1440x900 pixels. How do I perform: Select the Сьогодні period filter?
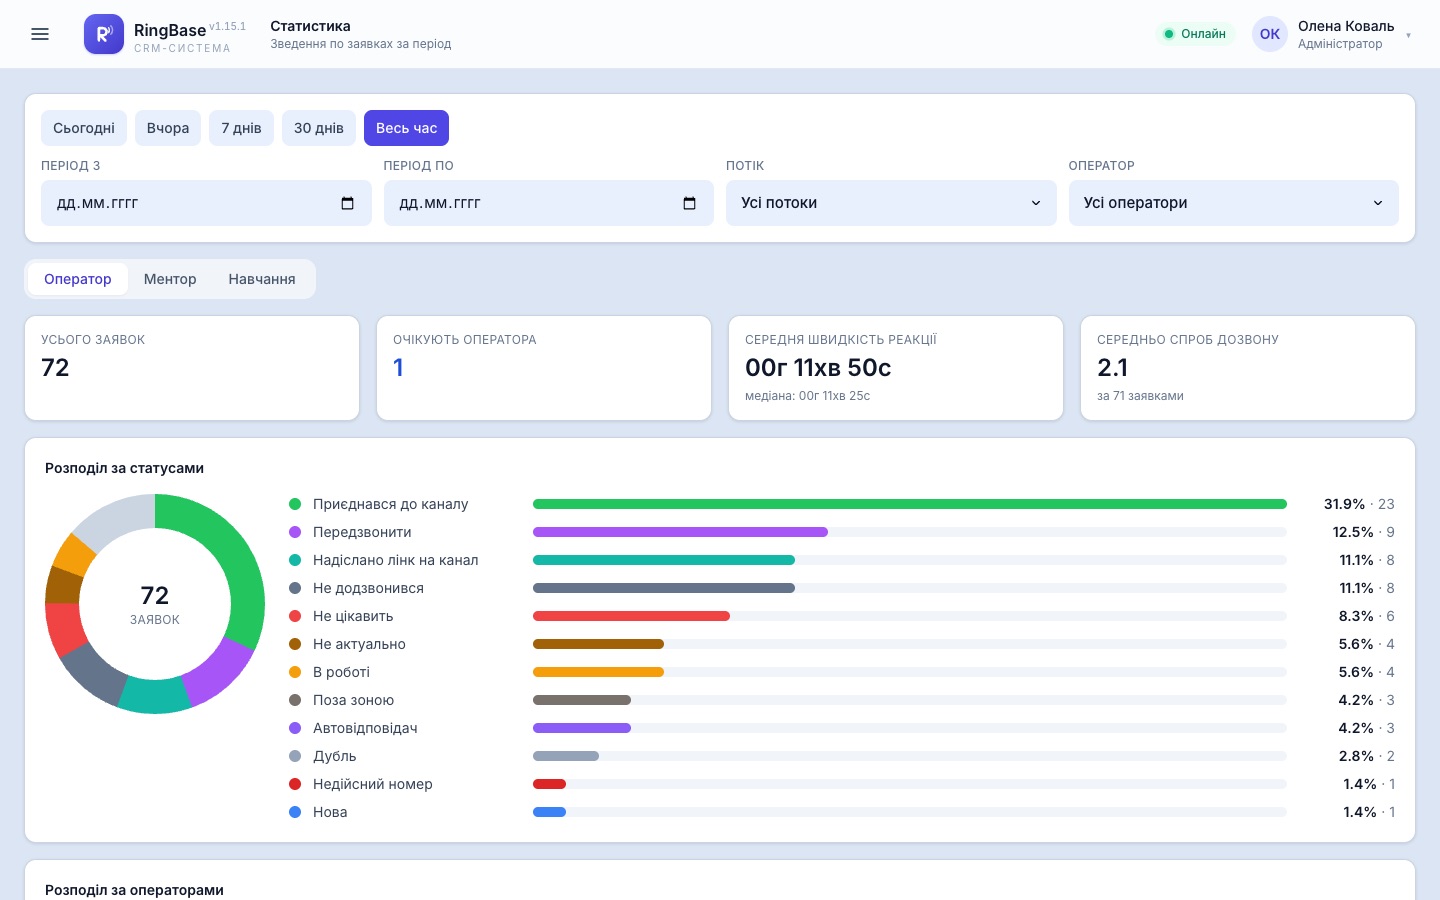tap(84, 128)
